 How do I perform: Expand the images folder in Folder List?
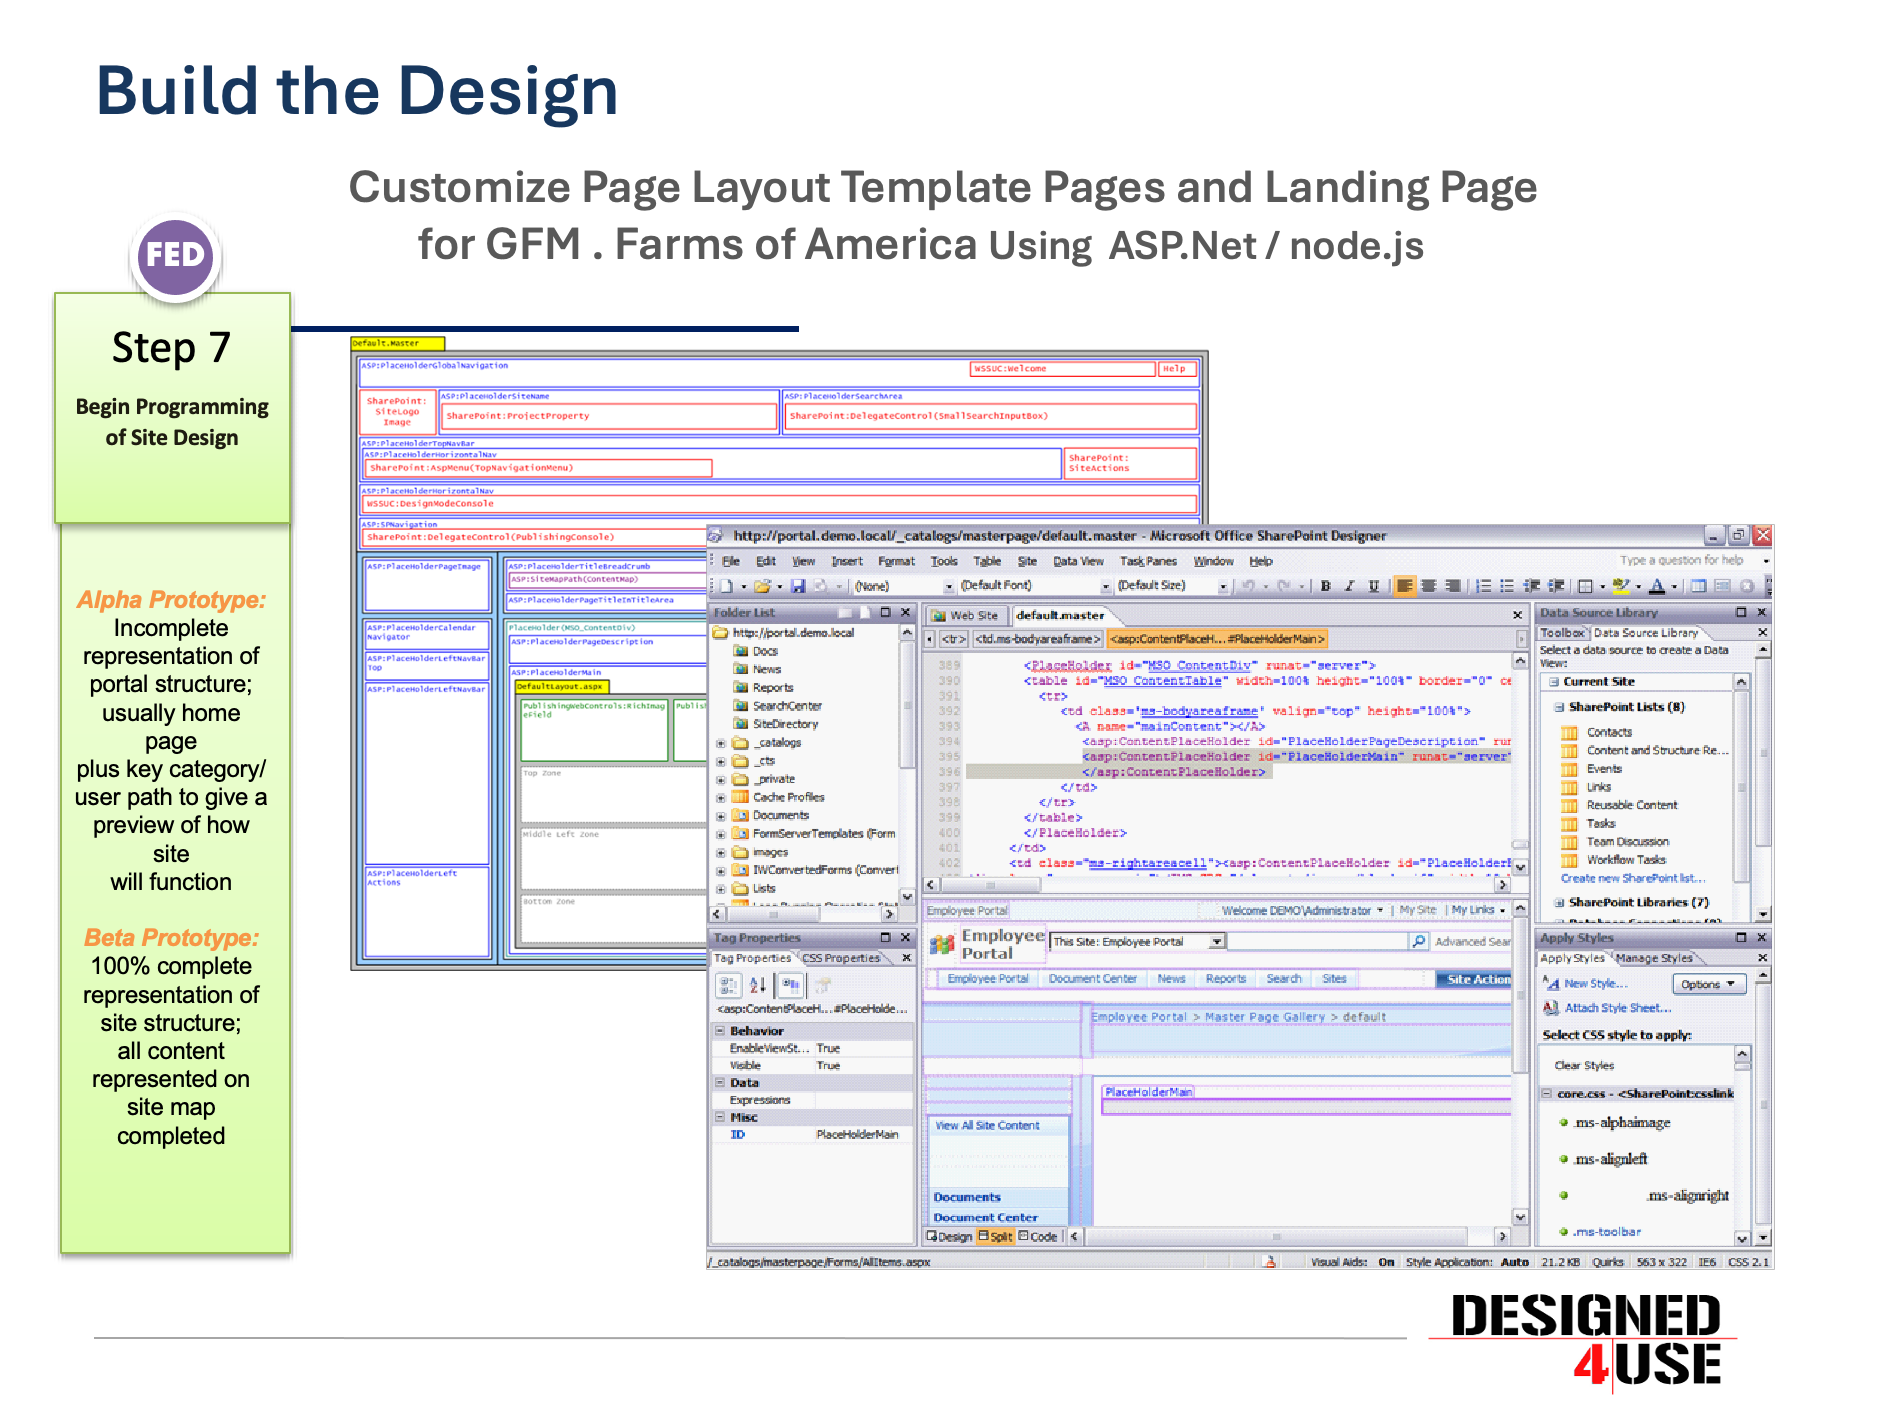coord(721,853)
